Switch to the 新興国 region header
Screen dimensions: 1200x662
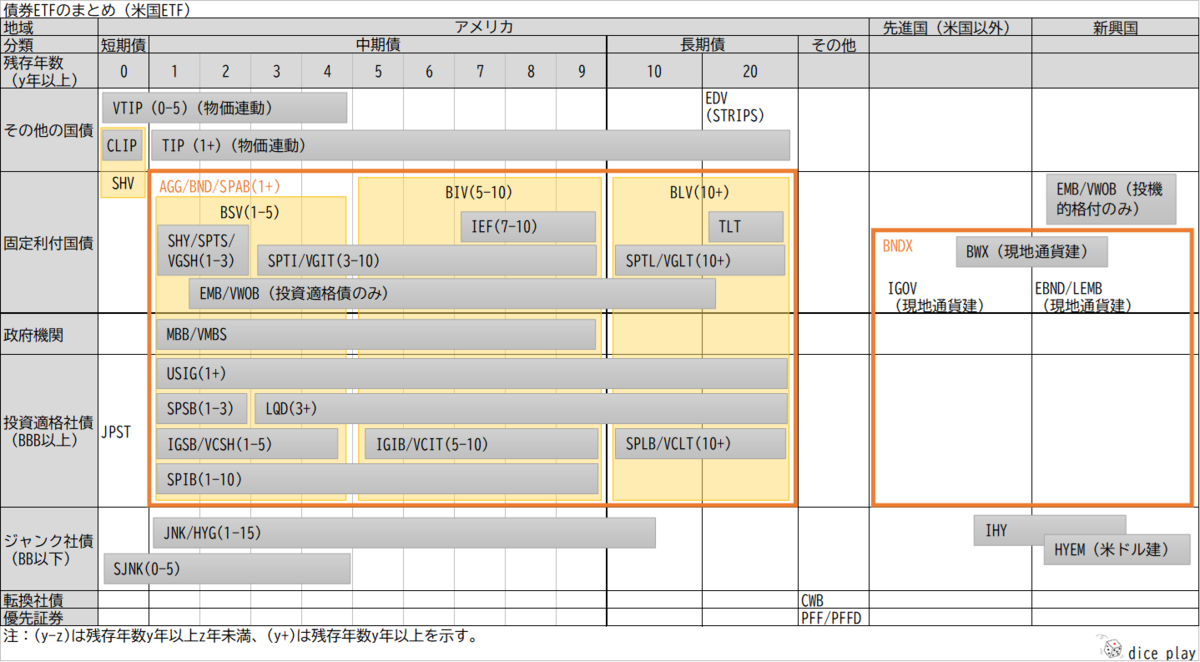(1113, 27)
